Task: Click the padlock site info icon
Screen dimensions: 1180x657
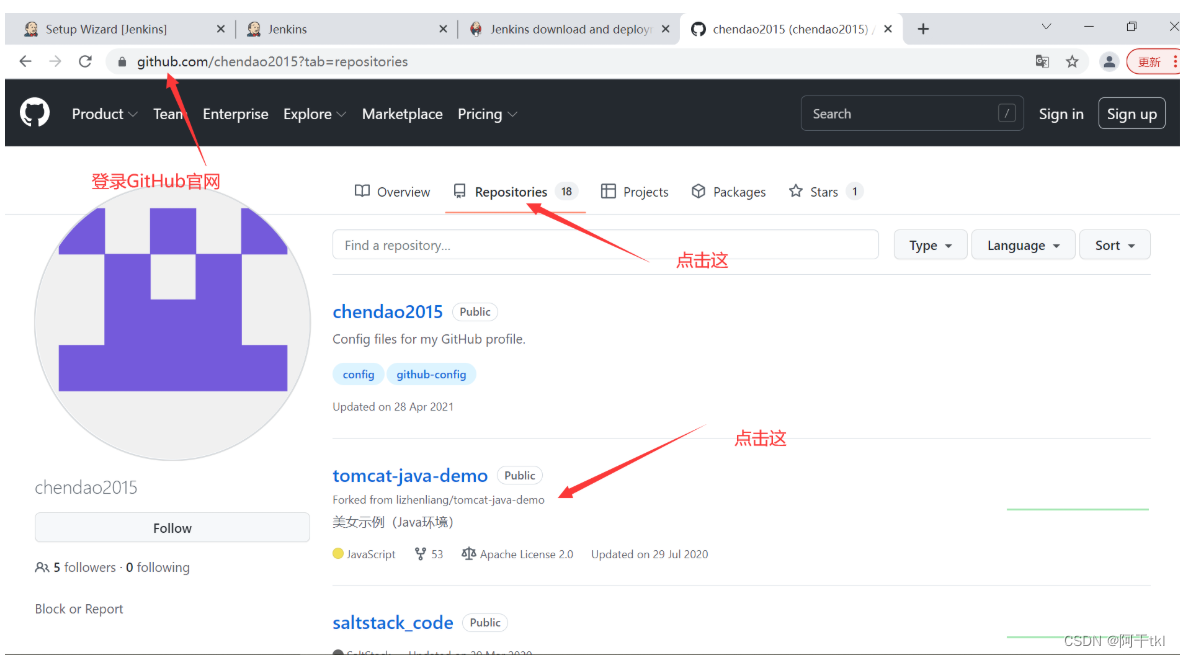Action: (x=122, y=62)
